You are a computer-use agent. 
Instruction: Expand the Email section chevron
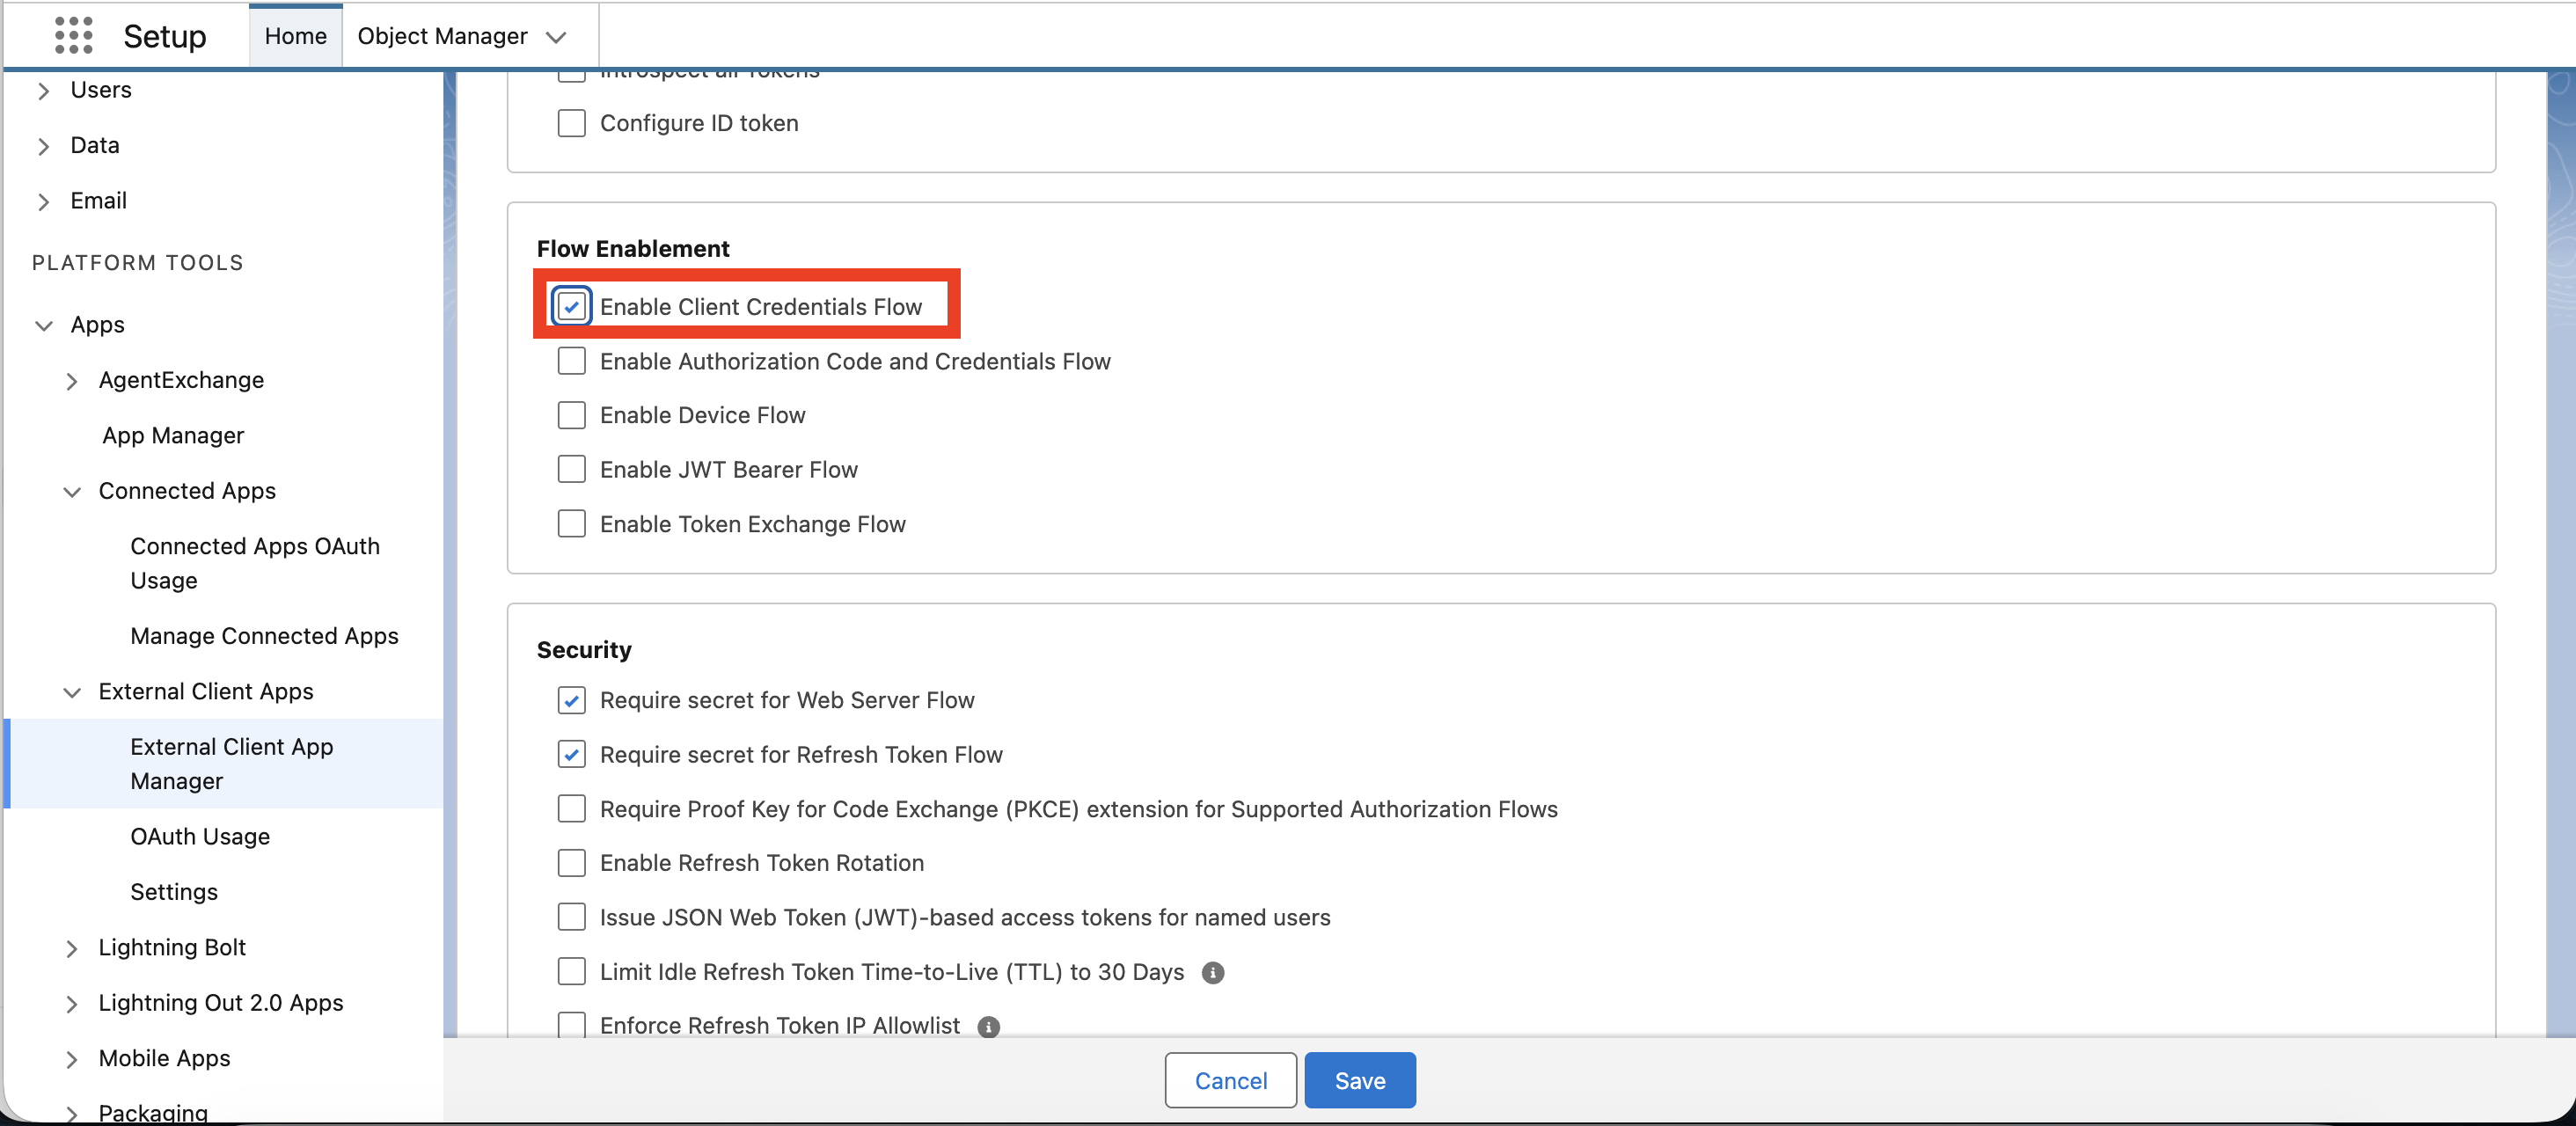tap(43, 202)
